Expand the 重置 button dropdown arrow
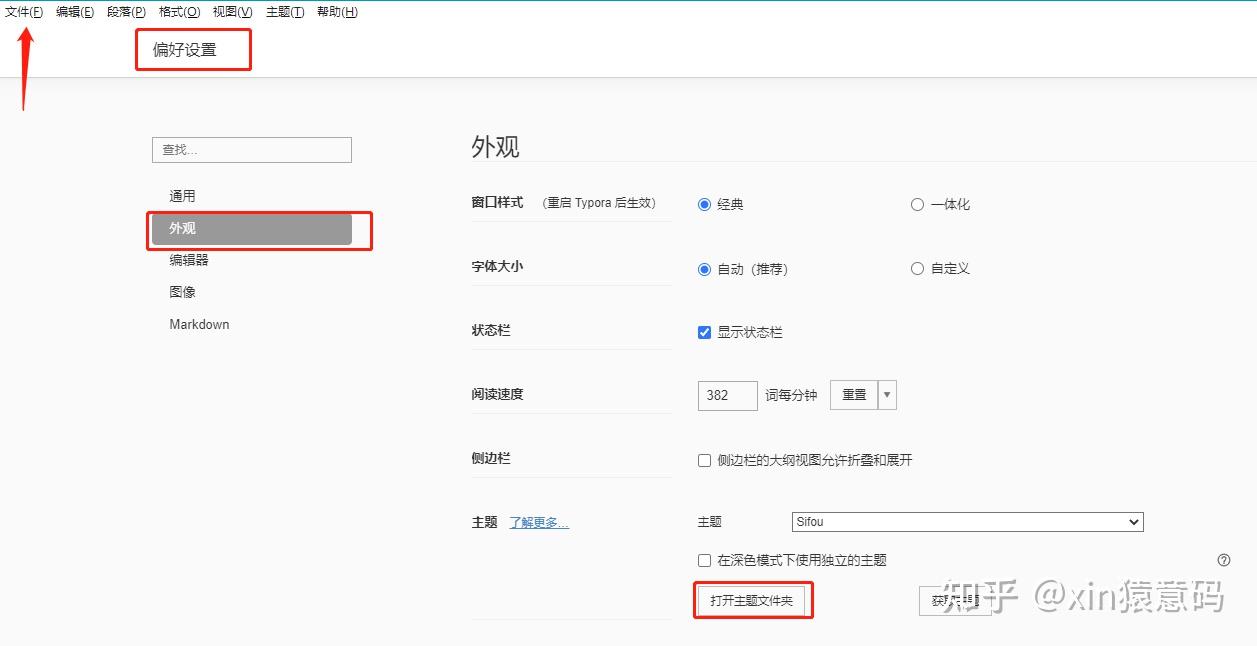1257x646 pixels. pos(885,394)
